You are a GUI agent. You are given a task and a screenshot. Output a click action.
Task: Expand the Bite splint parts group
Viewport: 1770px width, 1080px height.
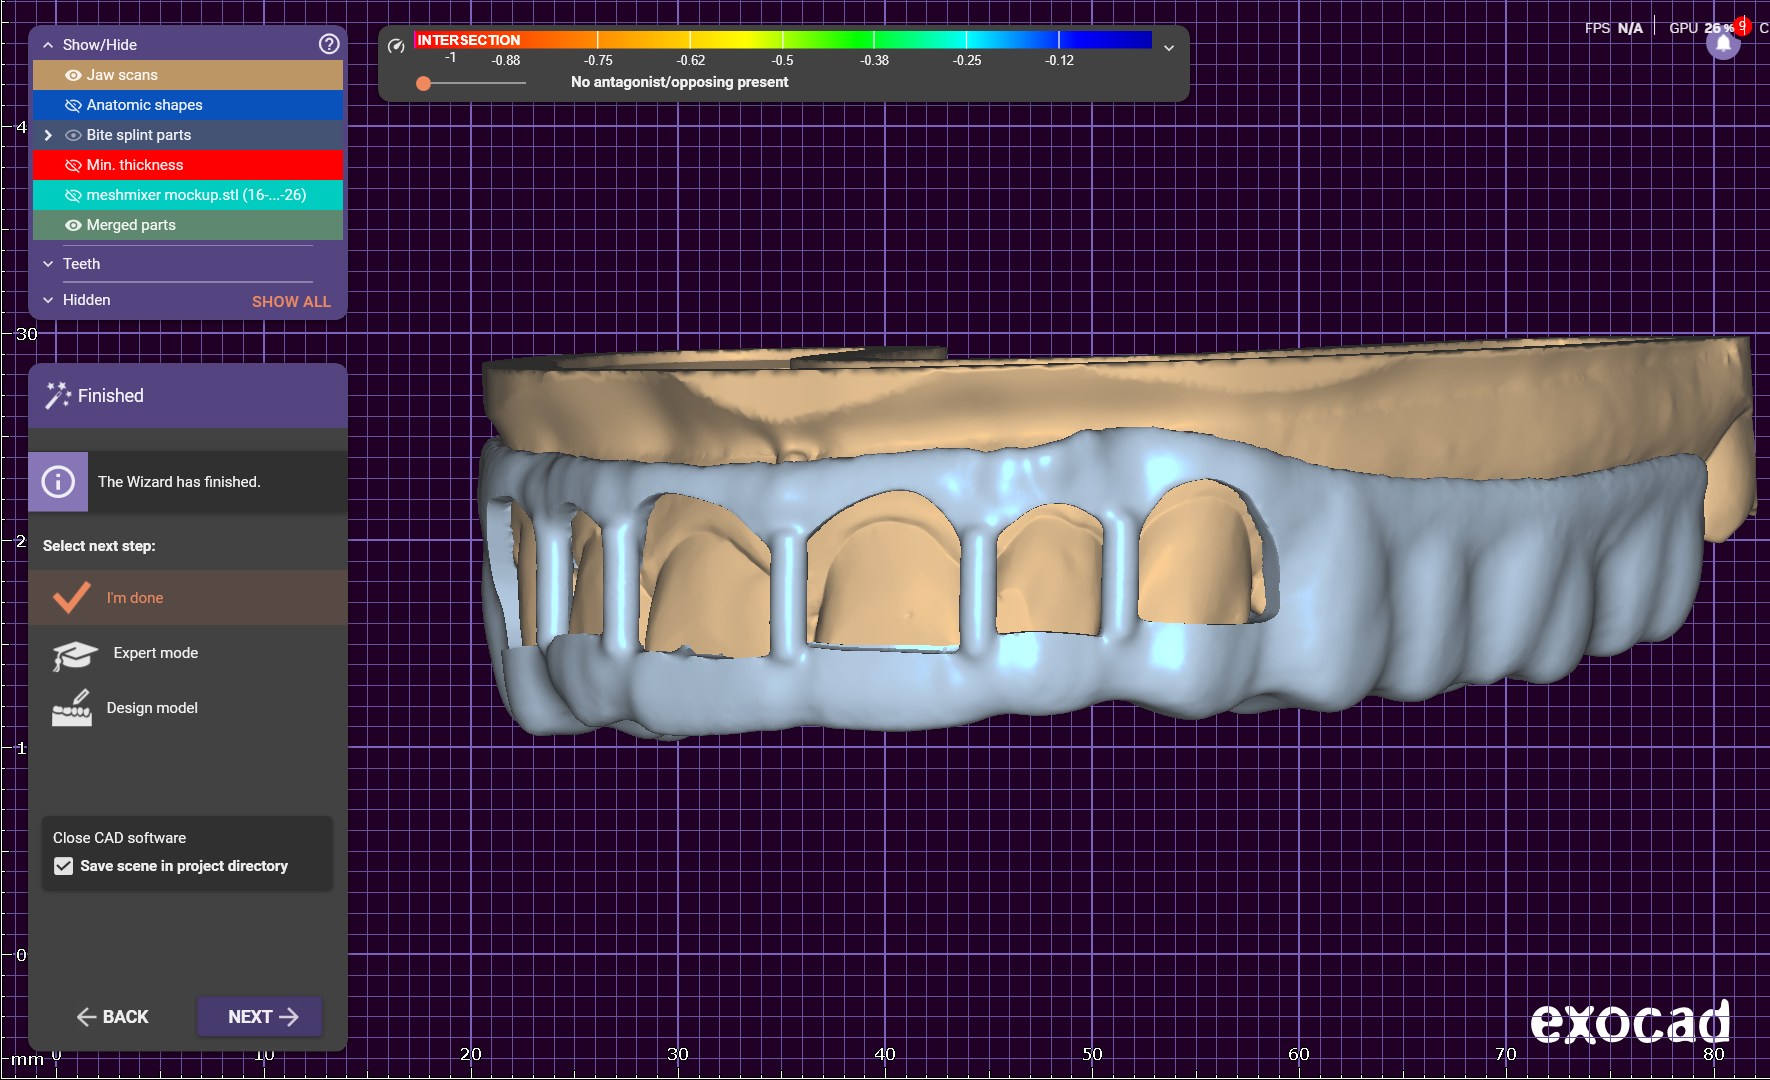[48, 135]
